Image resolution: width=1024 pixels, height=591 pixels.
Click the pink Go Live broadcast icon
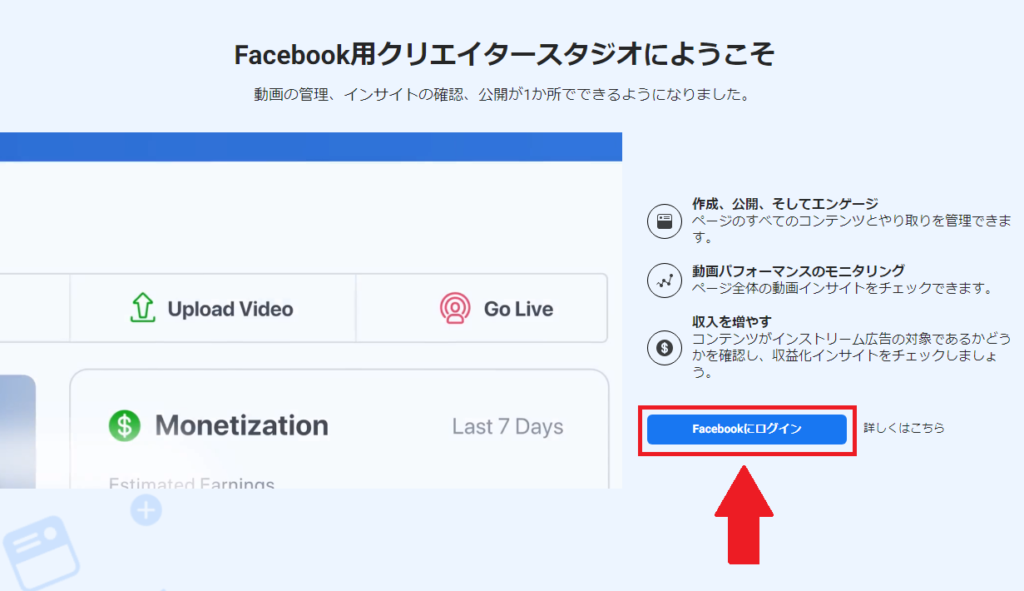pyautogui.click(x=455, y=308)
